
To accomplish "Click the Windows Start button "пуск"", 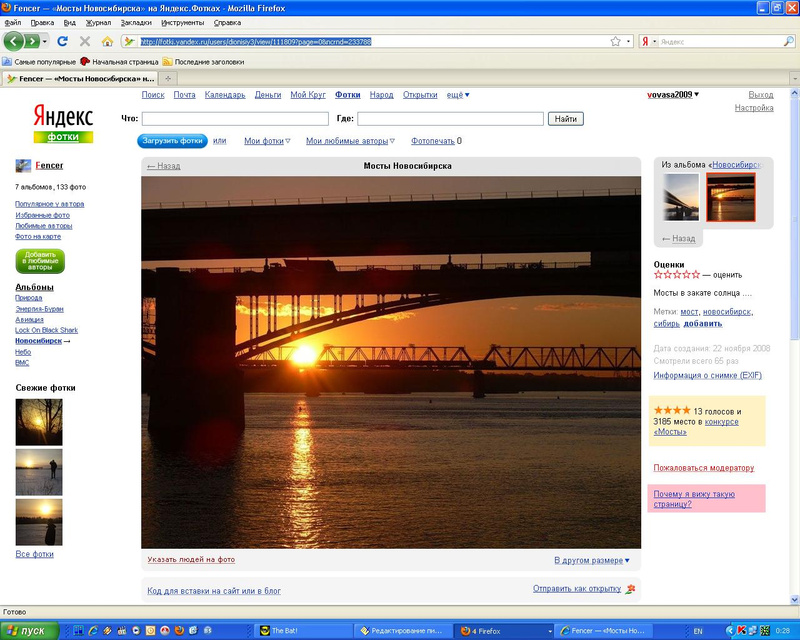I will pyautogui.click(x=30, y=631).
